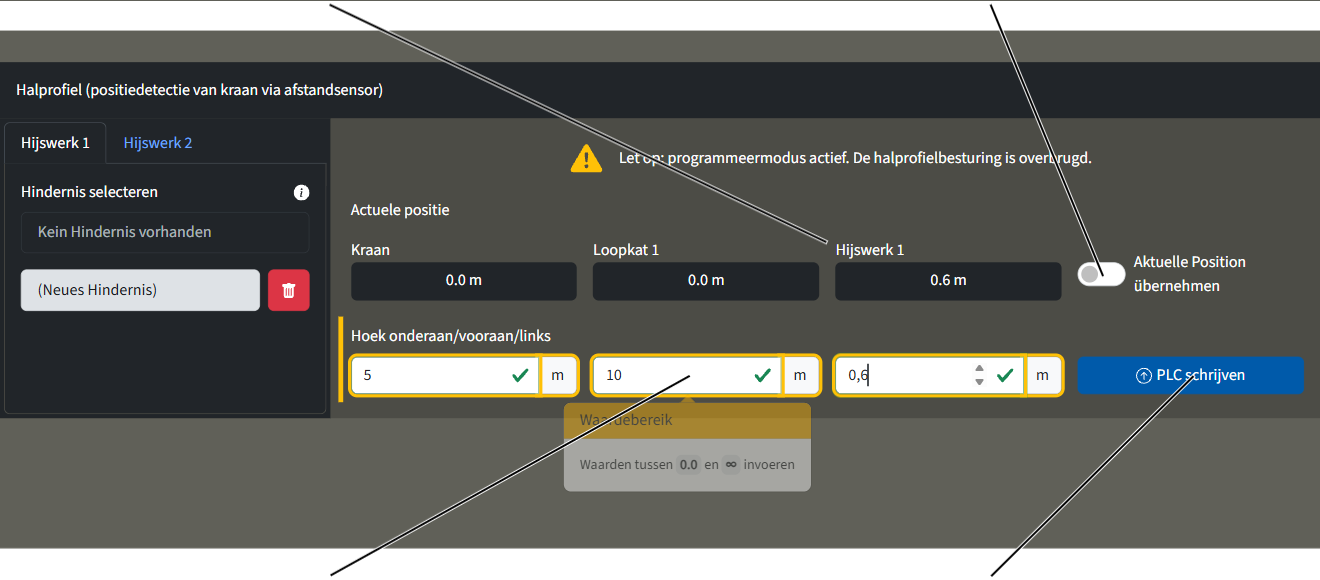The image size is (1320, 580).
Task: Click the Actuele positie heading
Action: point(400,210)
